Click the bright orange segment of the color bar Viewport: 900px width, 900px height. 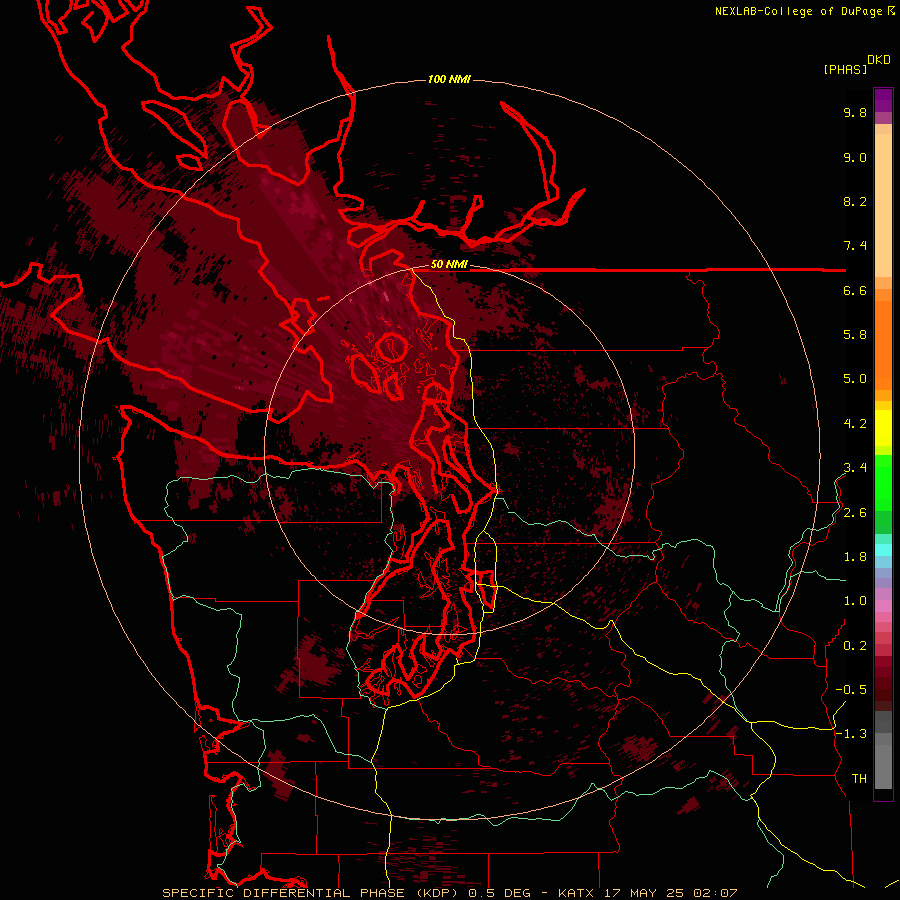[x=883, y=344]
